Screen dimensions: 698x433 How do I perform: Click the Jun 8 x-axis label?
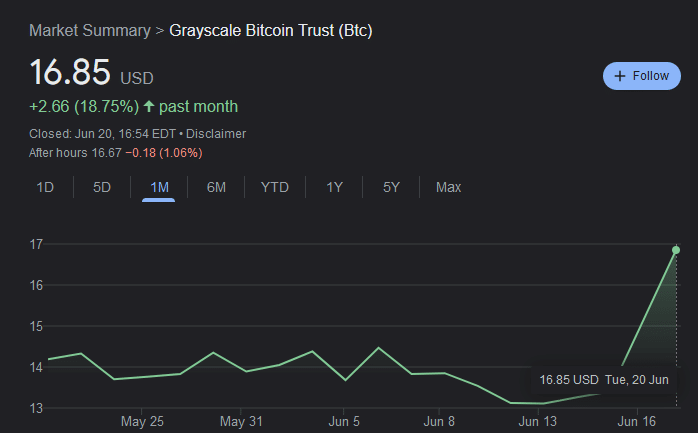(439, 421)
